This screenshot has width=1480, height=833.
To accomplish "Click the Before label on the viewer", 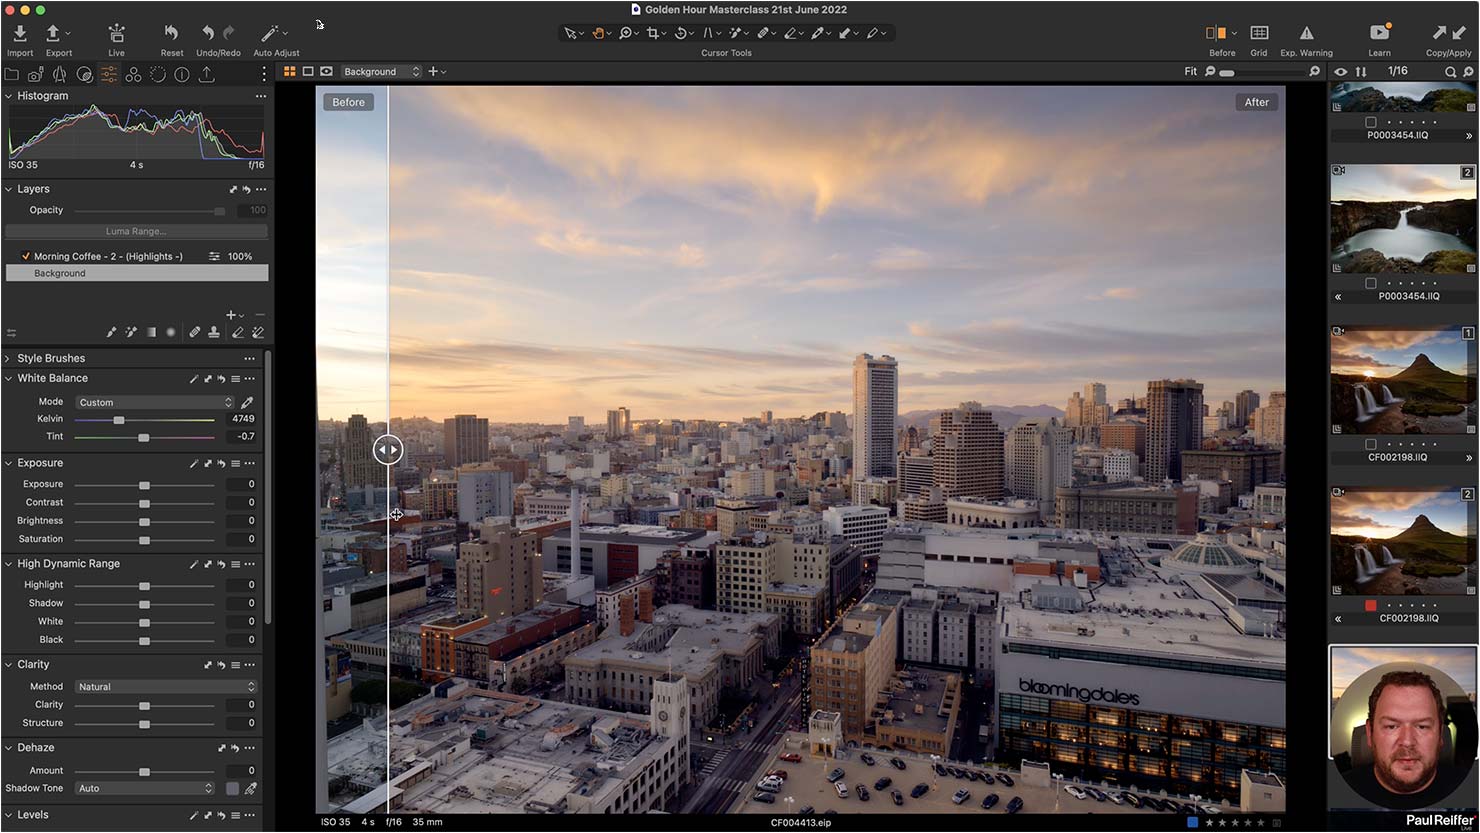I will pyautogui.click(x=348, y=102).
